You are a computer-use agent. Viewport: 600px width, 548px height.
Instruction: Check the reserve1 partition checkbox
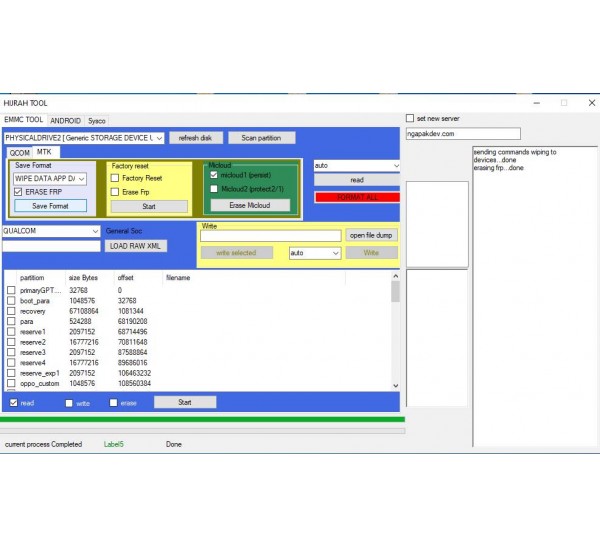(x=11, y=332)
